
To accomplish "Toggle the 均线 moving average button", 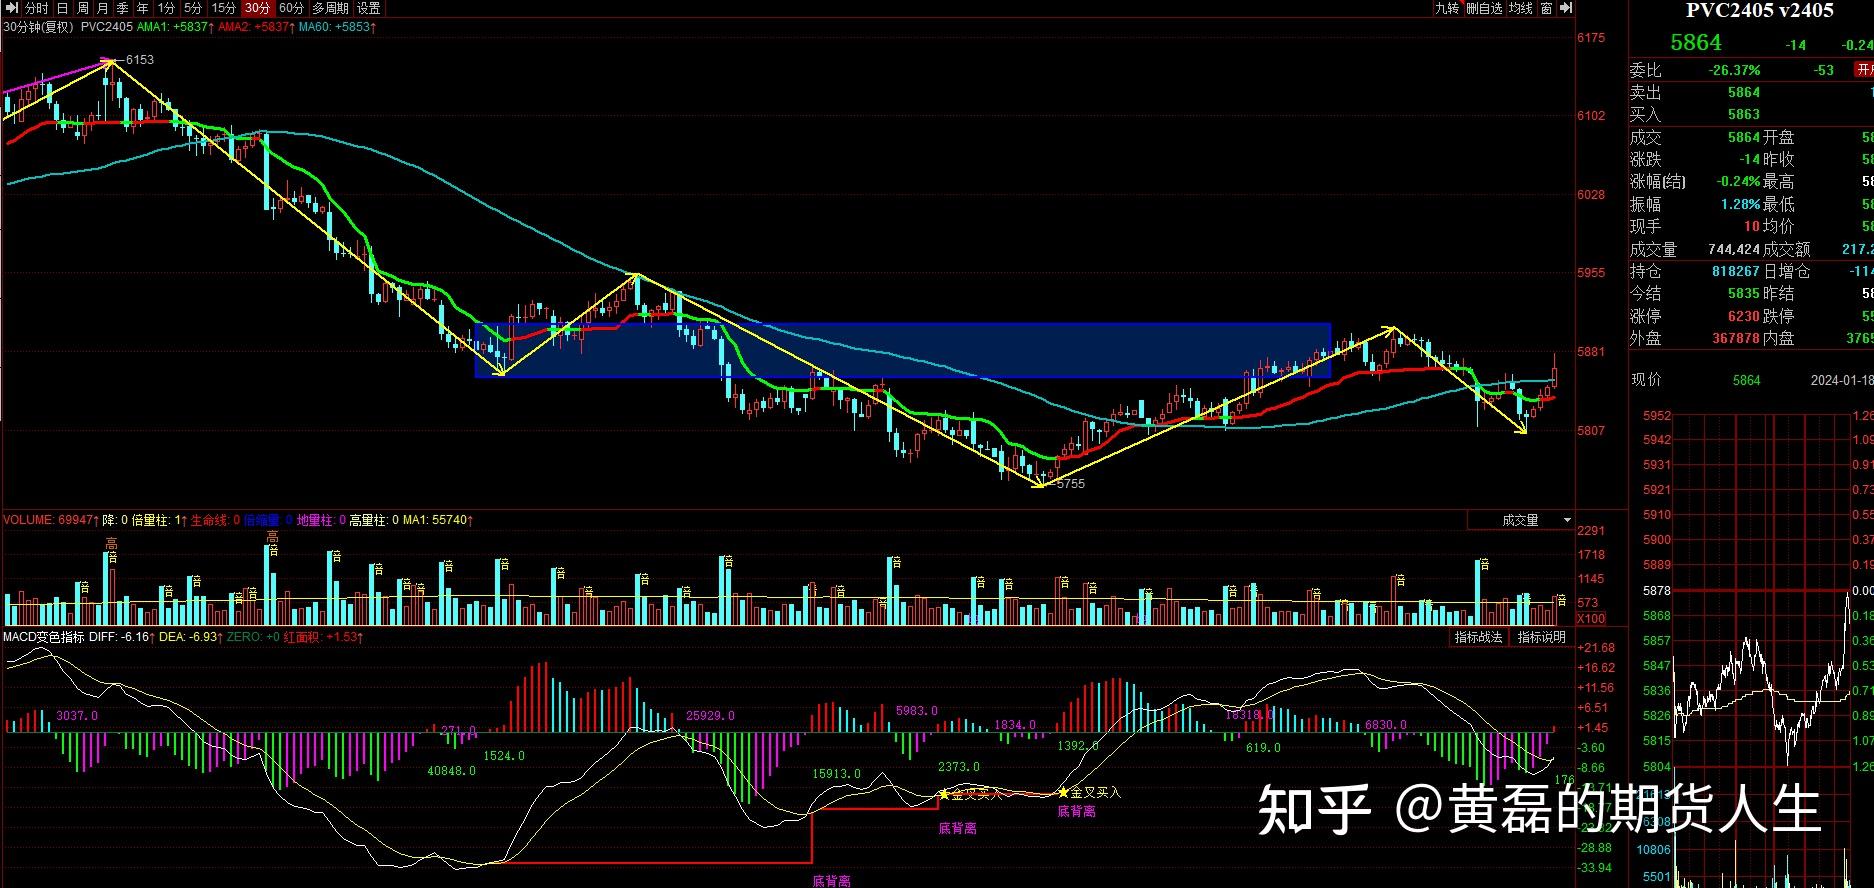I will coord(1520,8).
